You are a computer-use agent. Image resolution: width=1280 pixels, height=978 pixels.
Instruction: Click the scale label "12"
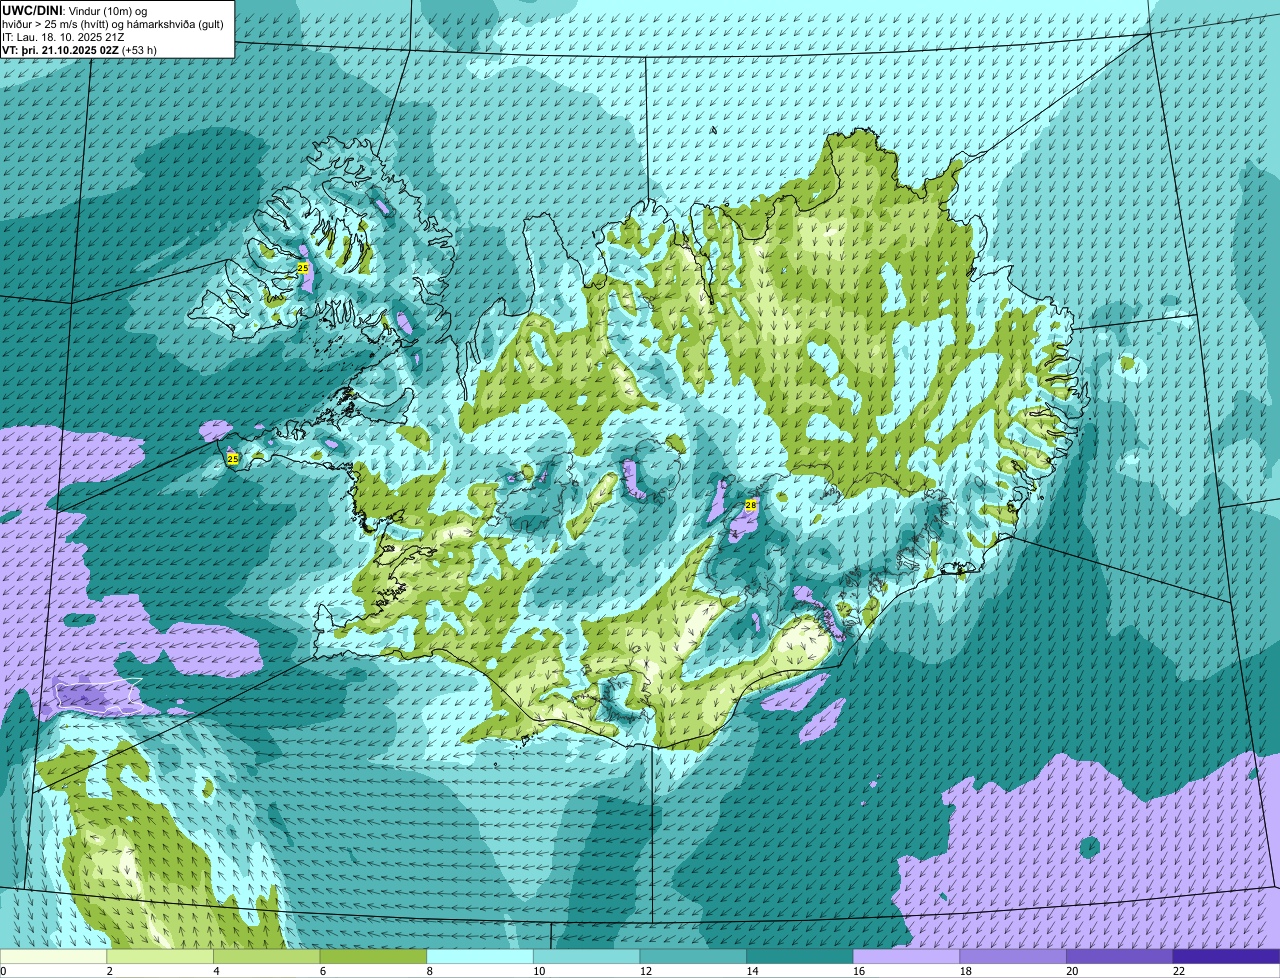coord(646,971)
